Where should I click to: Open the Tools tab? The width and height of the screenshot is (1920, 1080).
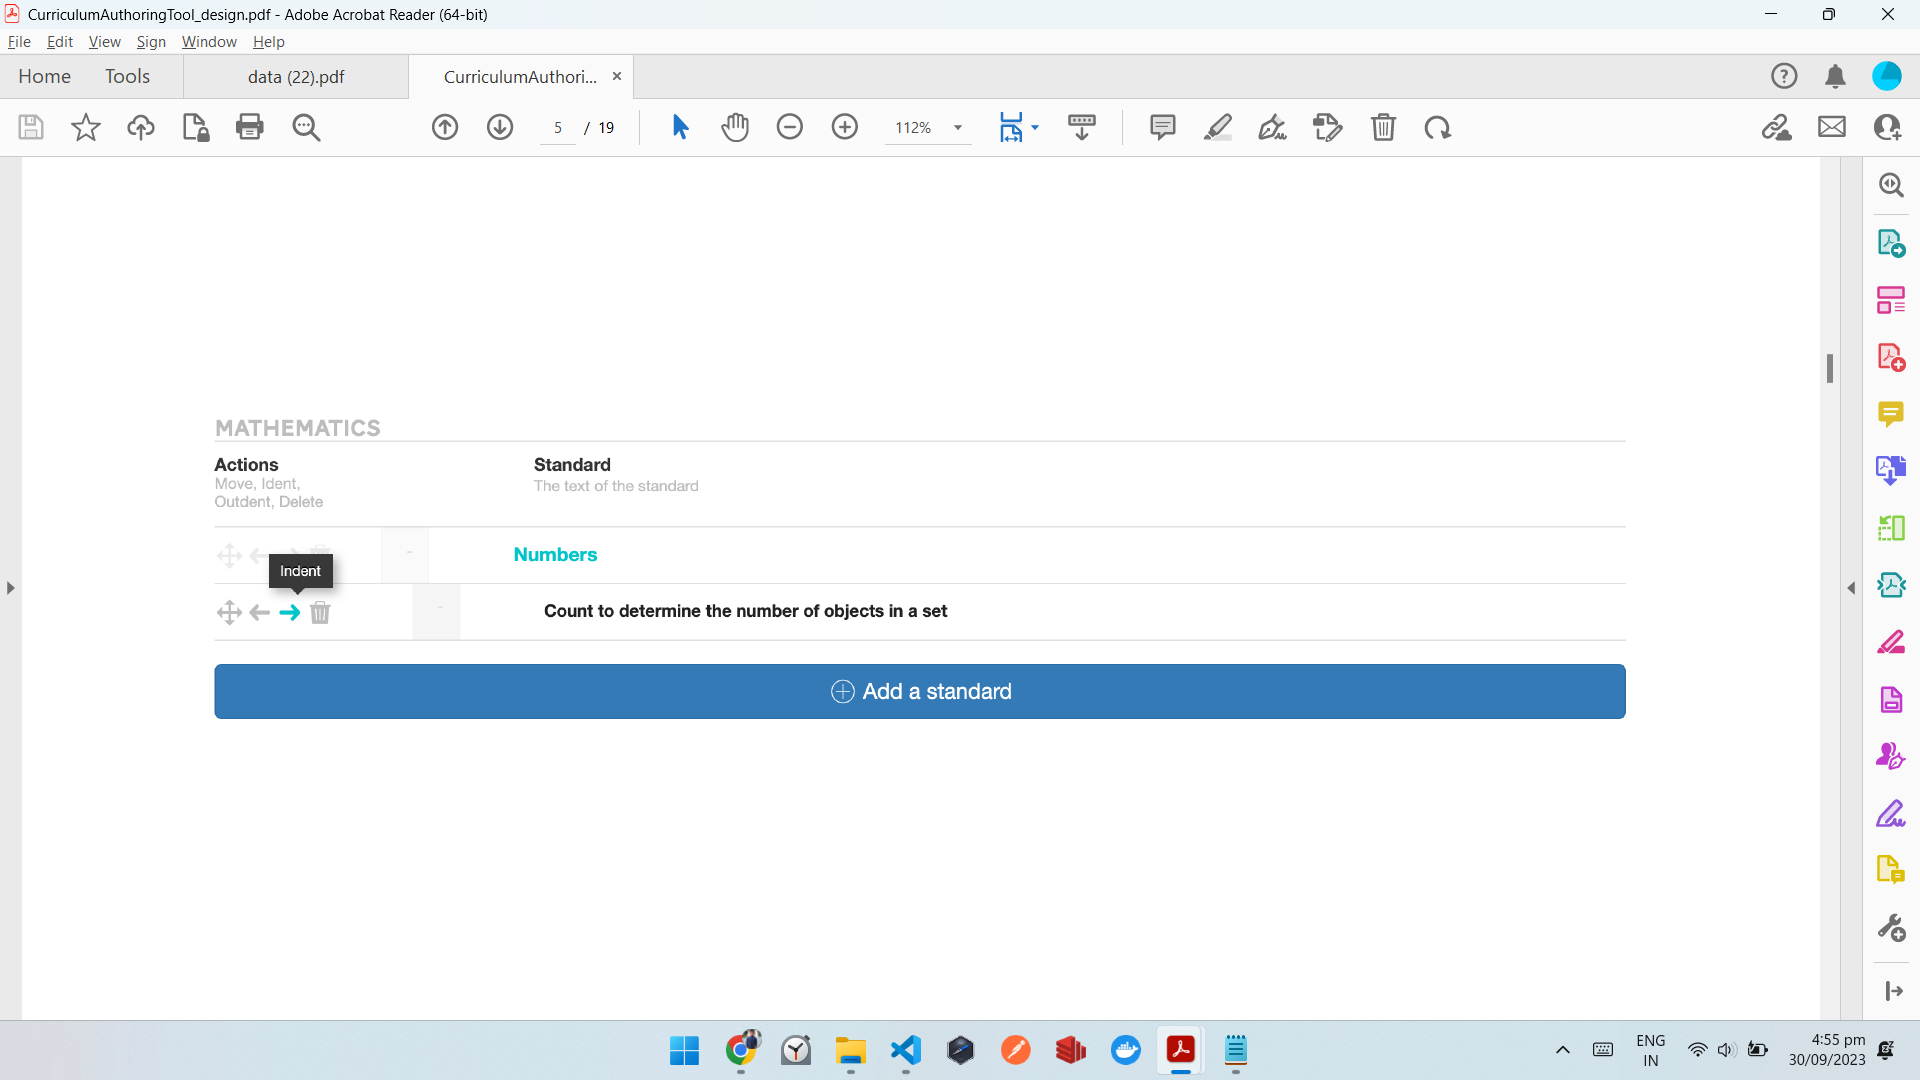coord(127,77)
